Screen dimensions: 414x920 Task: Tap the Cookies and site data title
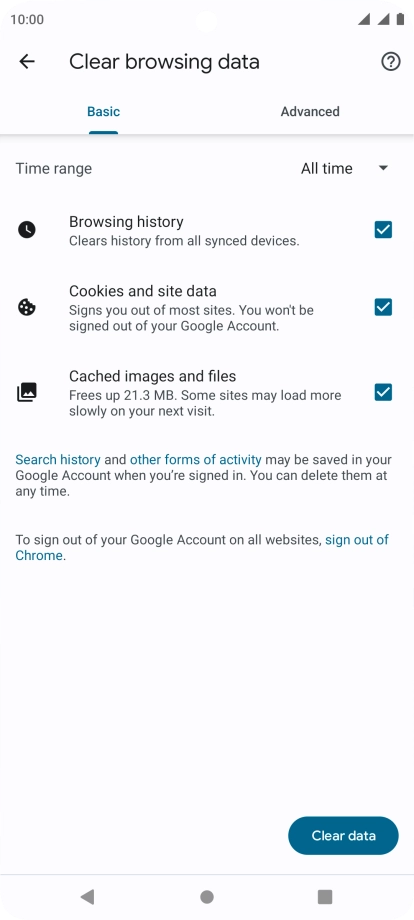142,291
